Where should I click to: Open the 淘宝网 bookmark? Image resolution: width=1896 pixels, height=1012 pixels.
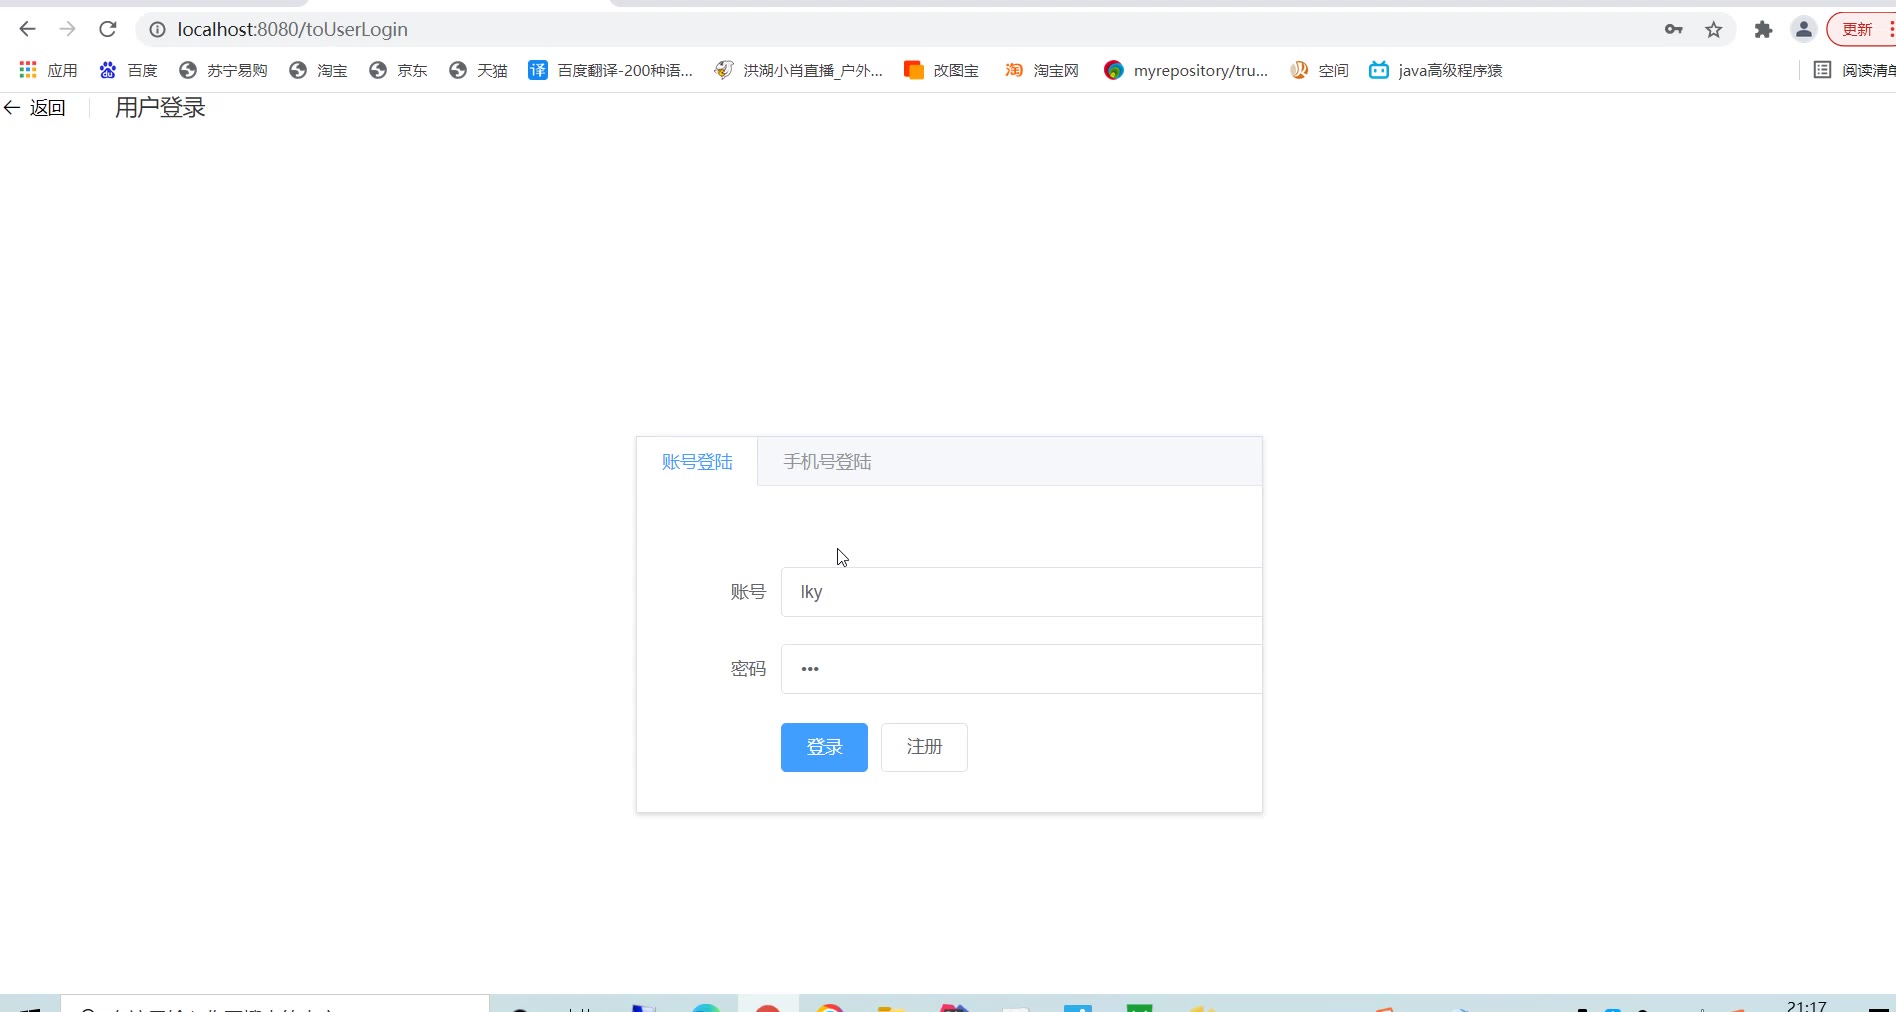click(1042, 70)
